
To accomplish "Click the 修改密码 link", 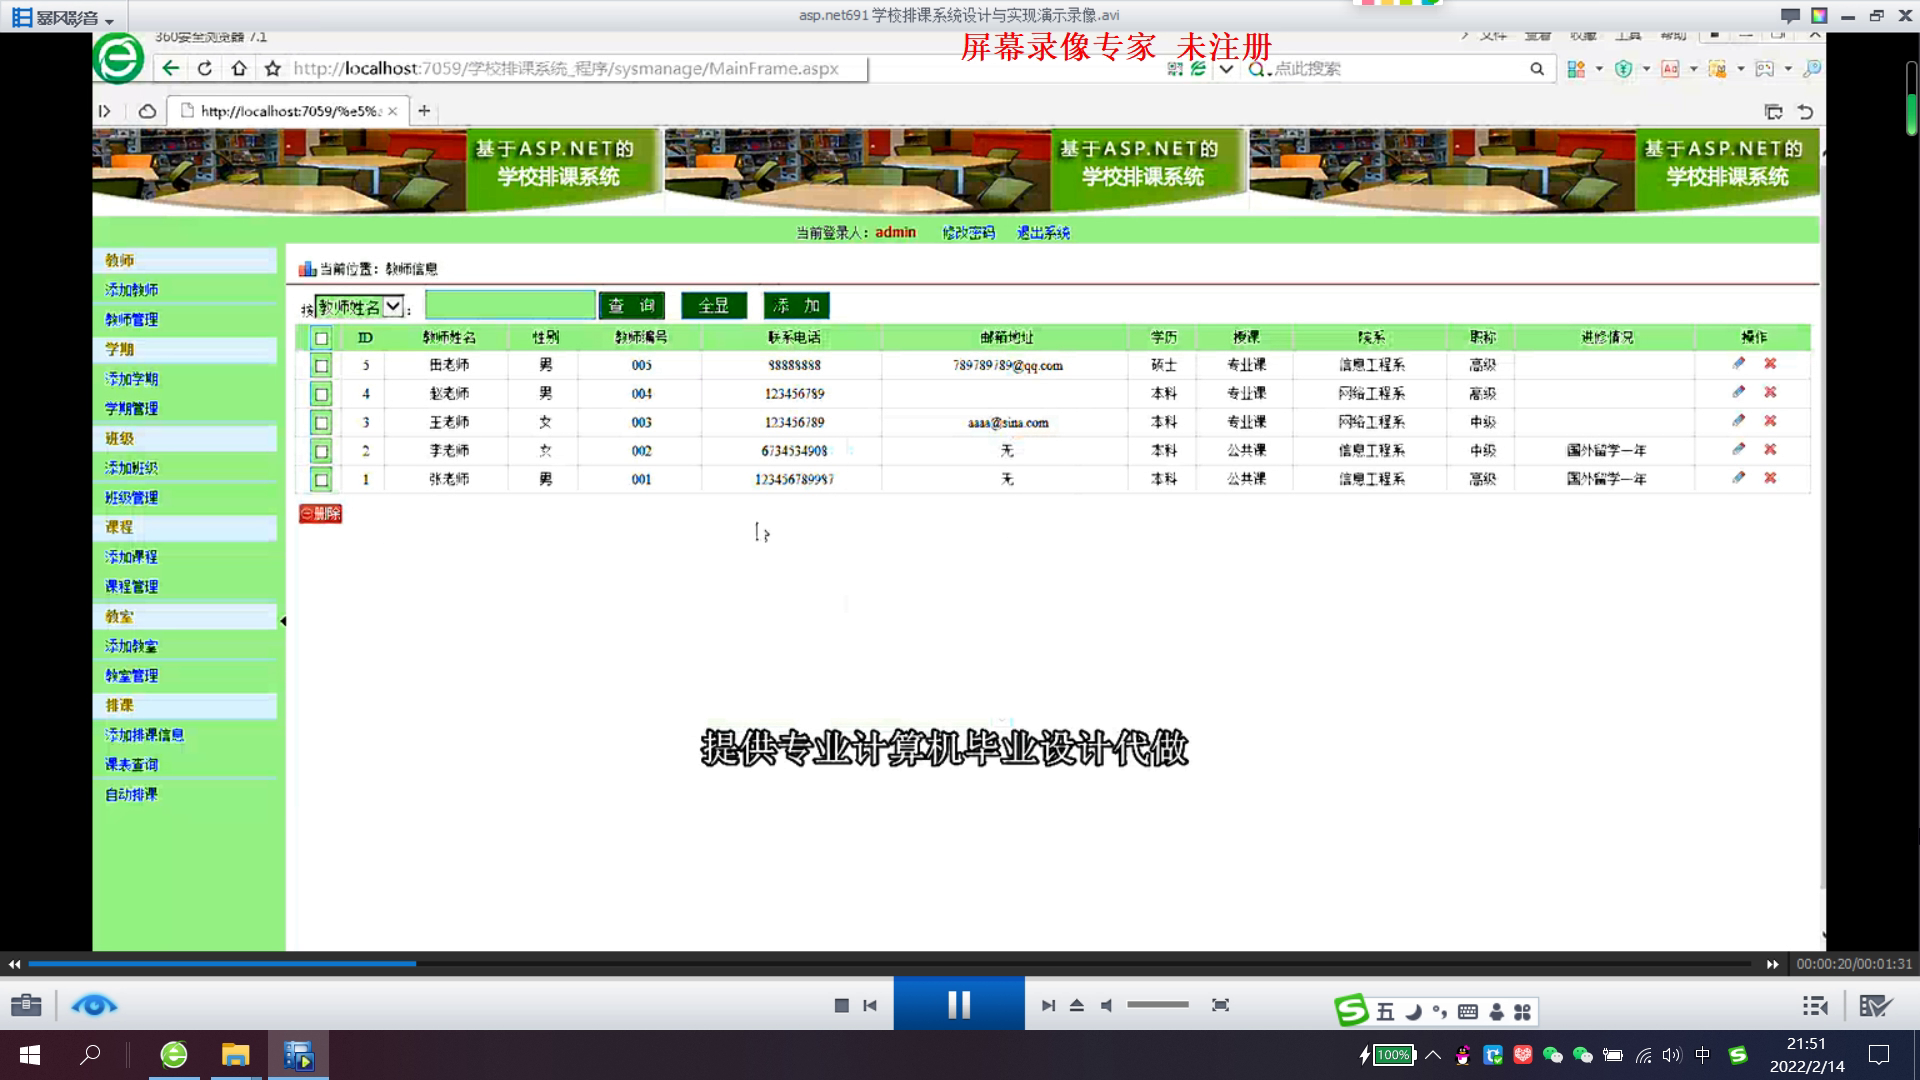I will [x=968, y=233].
